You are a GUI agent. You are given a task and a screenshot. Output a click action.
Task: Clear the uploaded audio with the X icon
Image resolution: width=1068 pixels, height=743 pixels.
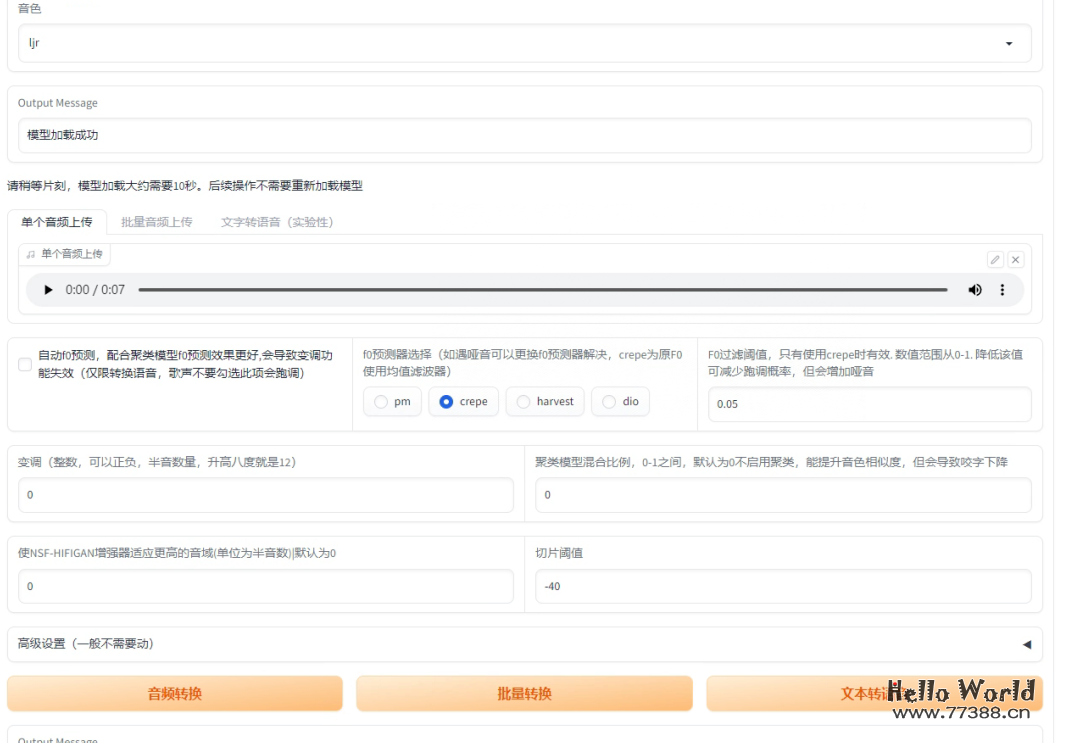coord(1015,259)
